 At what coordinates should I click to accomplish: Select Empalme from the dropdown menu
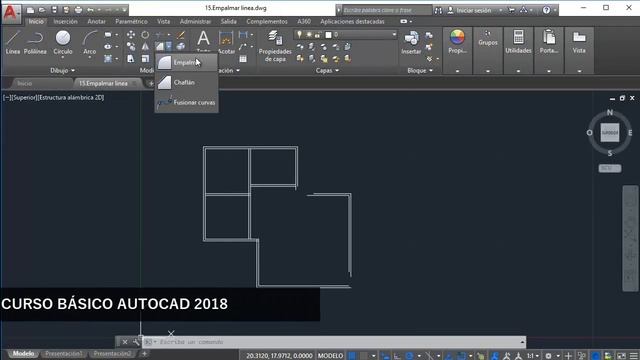(187, 62)
